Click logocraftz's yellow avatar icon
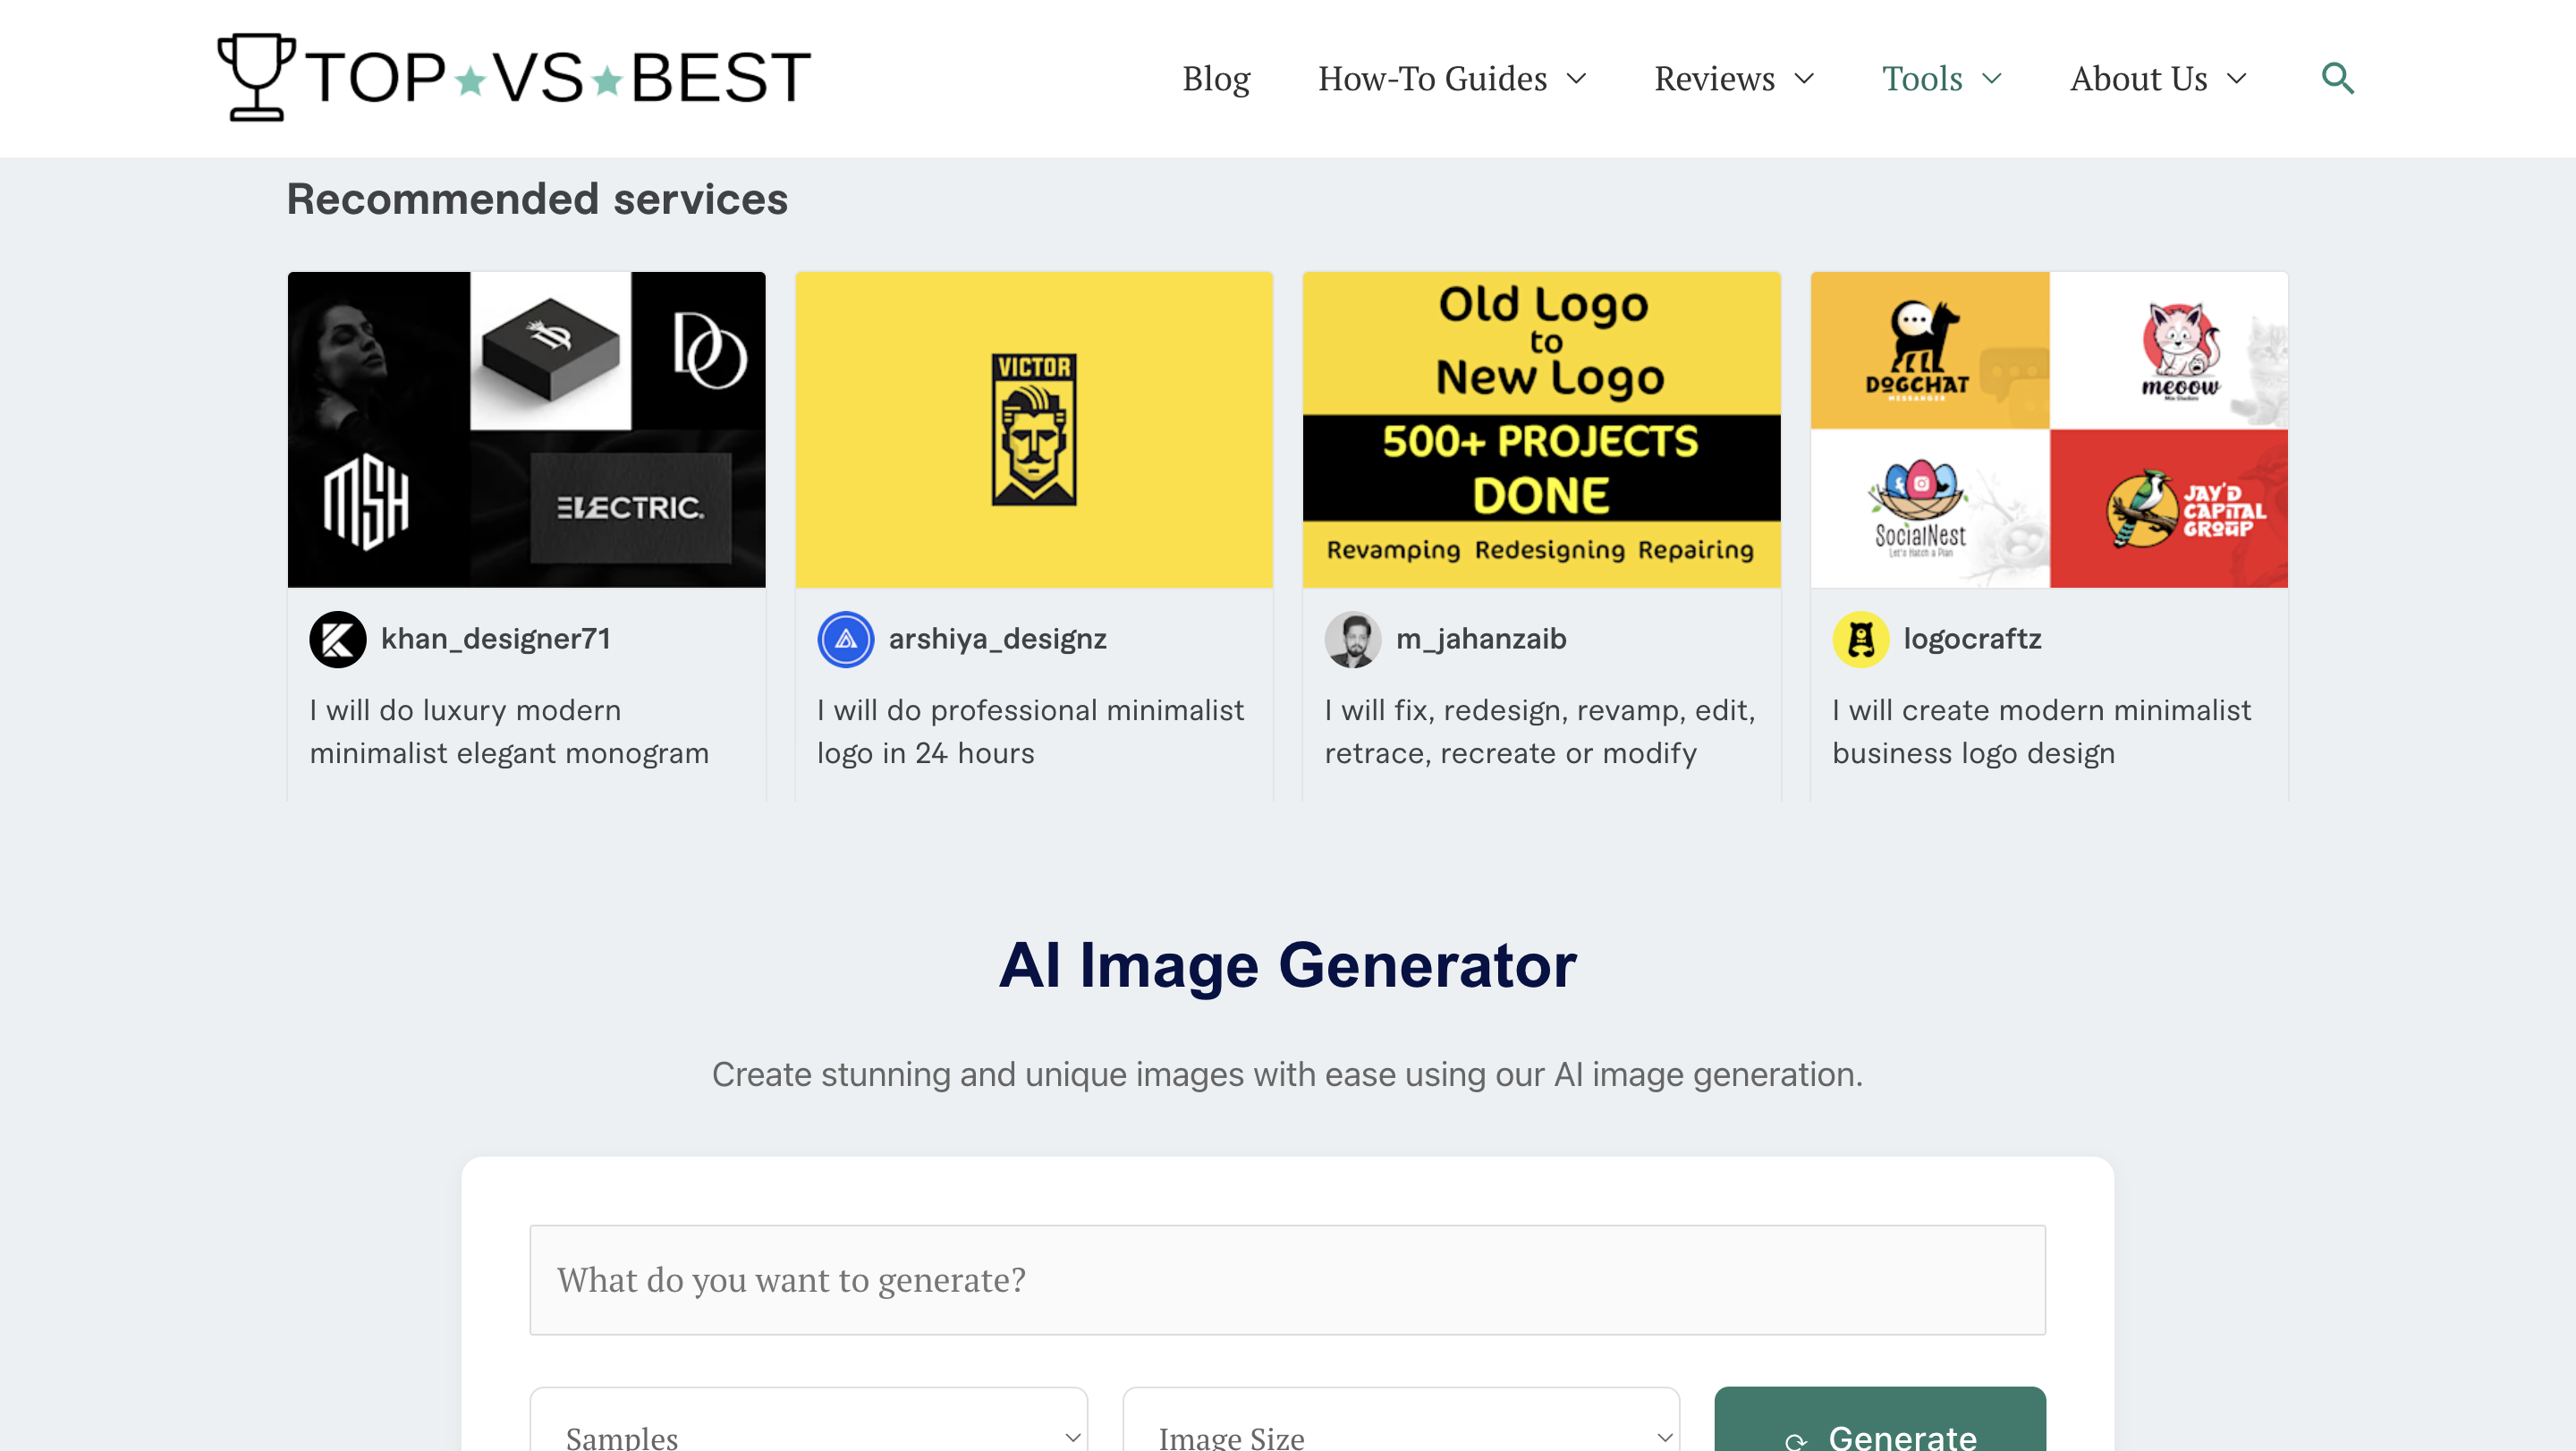This screenshot has height=1451, width=2576. click(1860, 639)
